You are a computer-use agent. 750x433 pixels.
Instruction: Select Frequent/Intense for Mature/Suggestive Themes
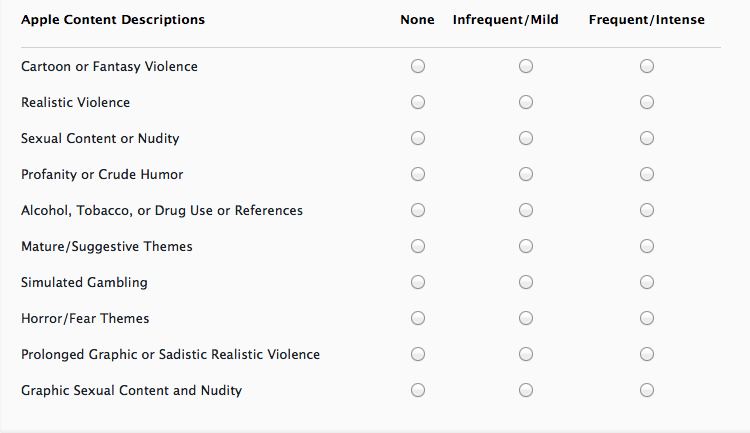(647, 246)
